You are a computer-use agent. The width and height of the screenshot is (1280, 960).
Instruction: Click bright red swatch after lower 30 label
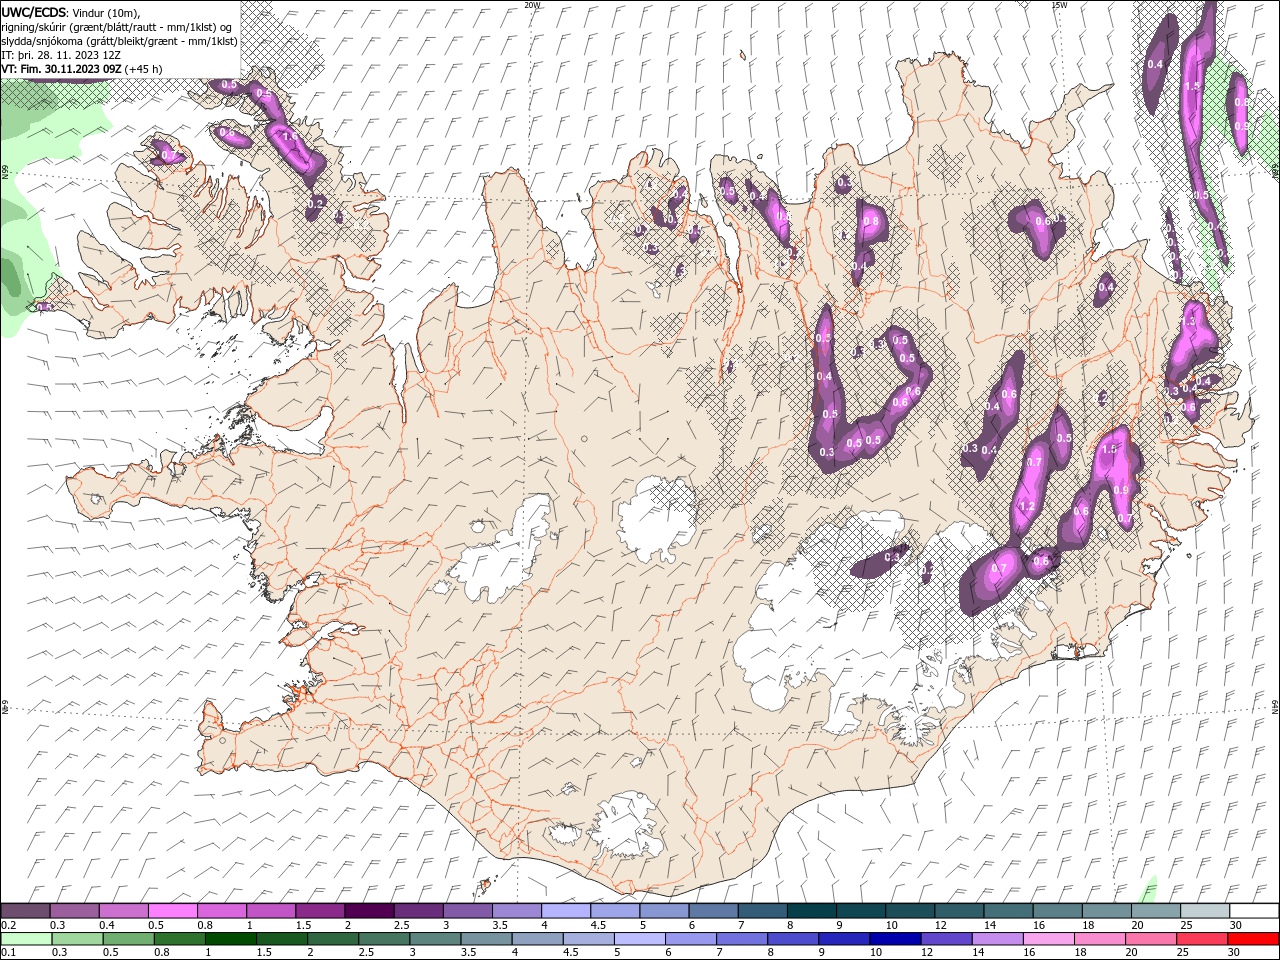coord(1253,939)
